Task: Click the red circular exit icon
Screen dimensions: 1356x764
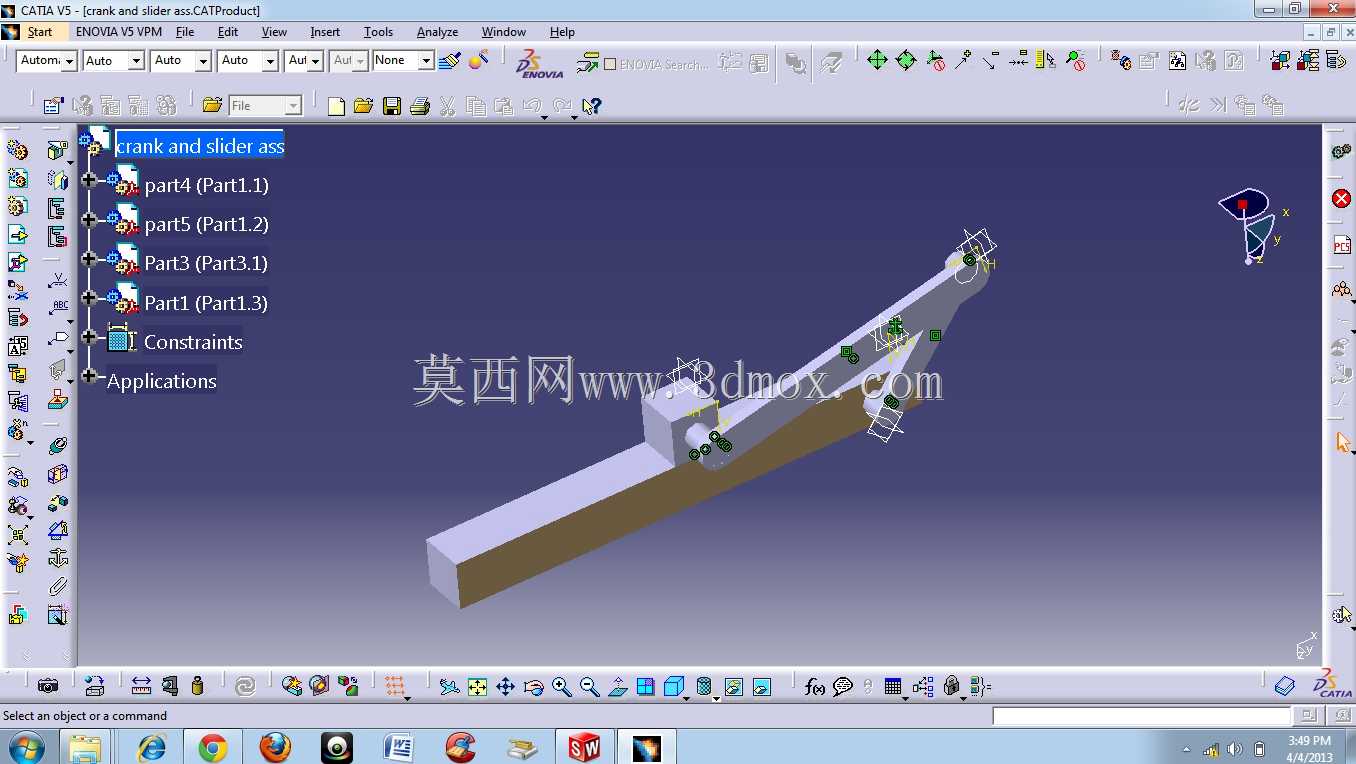Action: pos(1342,199)
